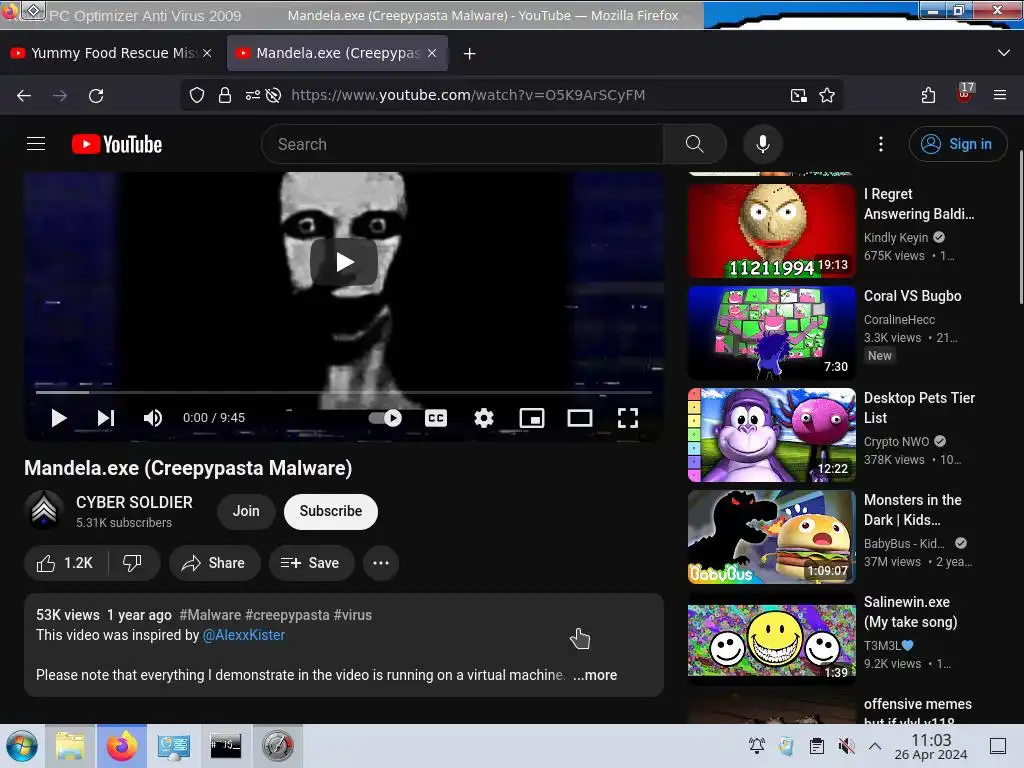
Task: Open the file explorer taskbar icon
Action: (x=70, y=746)
